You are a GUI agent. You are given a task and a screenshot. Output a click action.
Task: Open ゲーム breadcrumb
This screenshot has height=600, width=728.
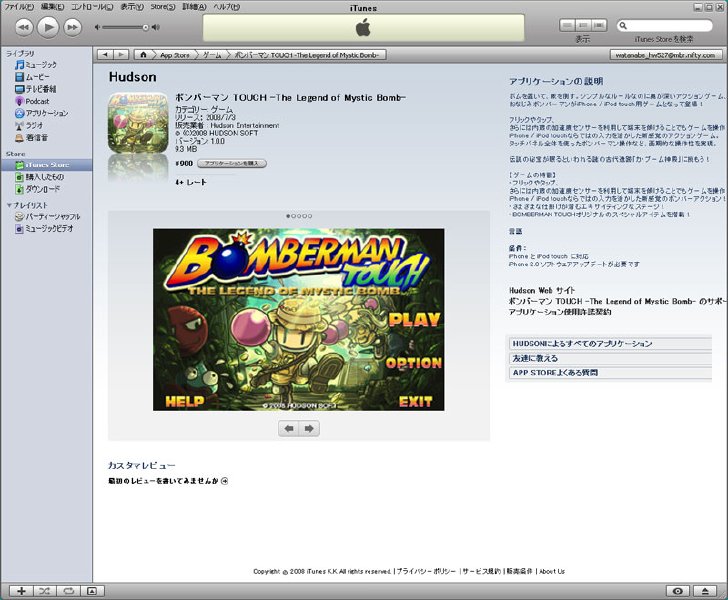(212, 55)
